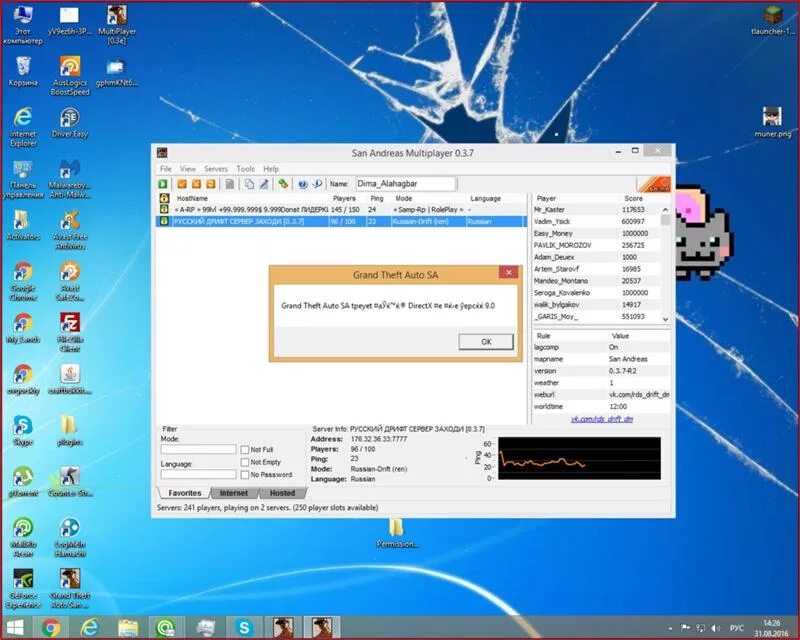Open the Skype desktop shortcut
This screenshot has height=640, width=800.
tap(23, 430)
